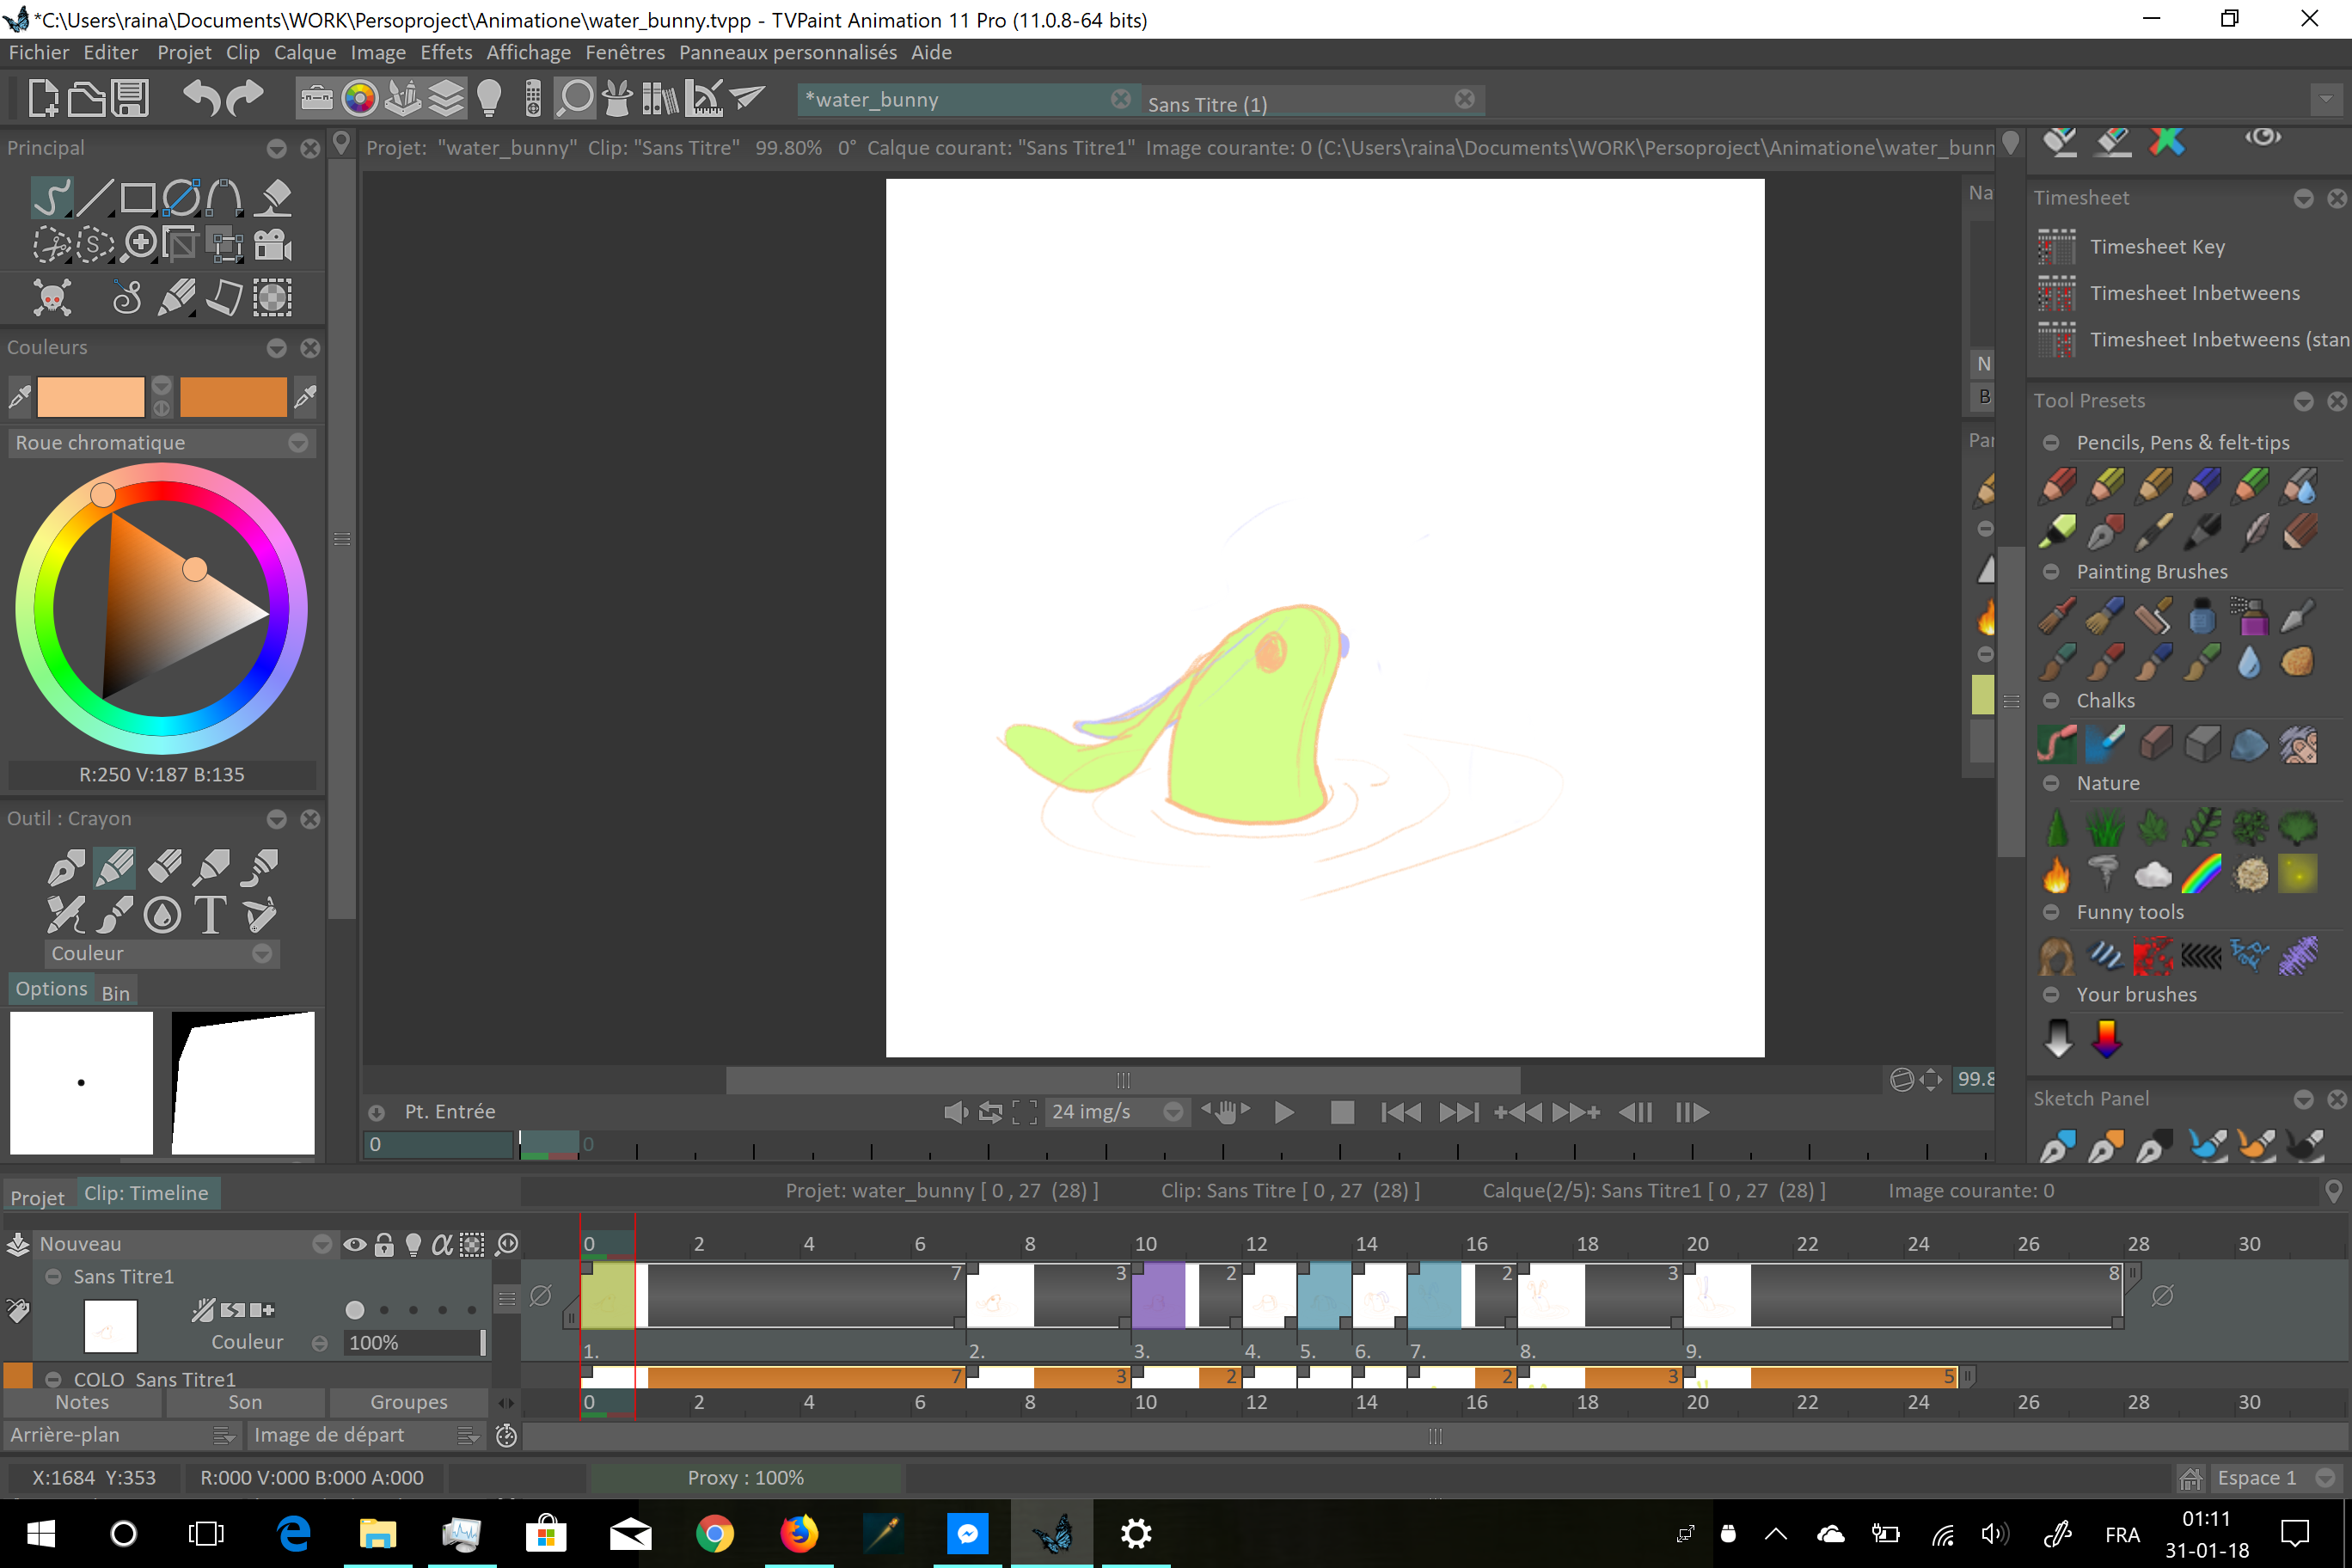Pick the blue chalk stone preset

point(2249,745)
